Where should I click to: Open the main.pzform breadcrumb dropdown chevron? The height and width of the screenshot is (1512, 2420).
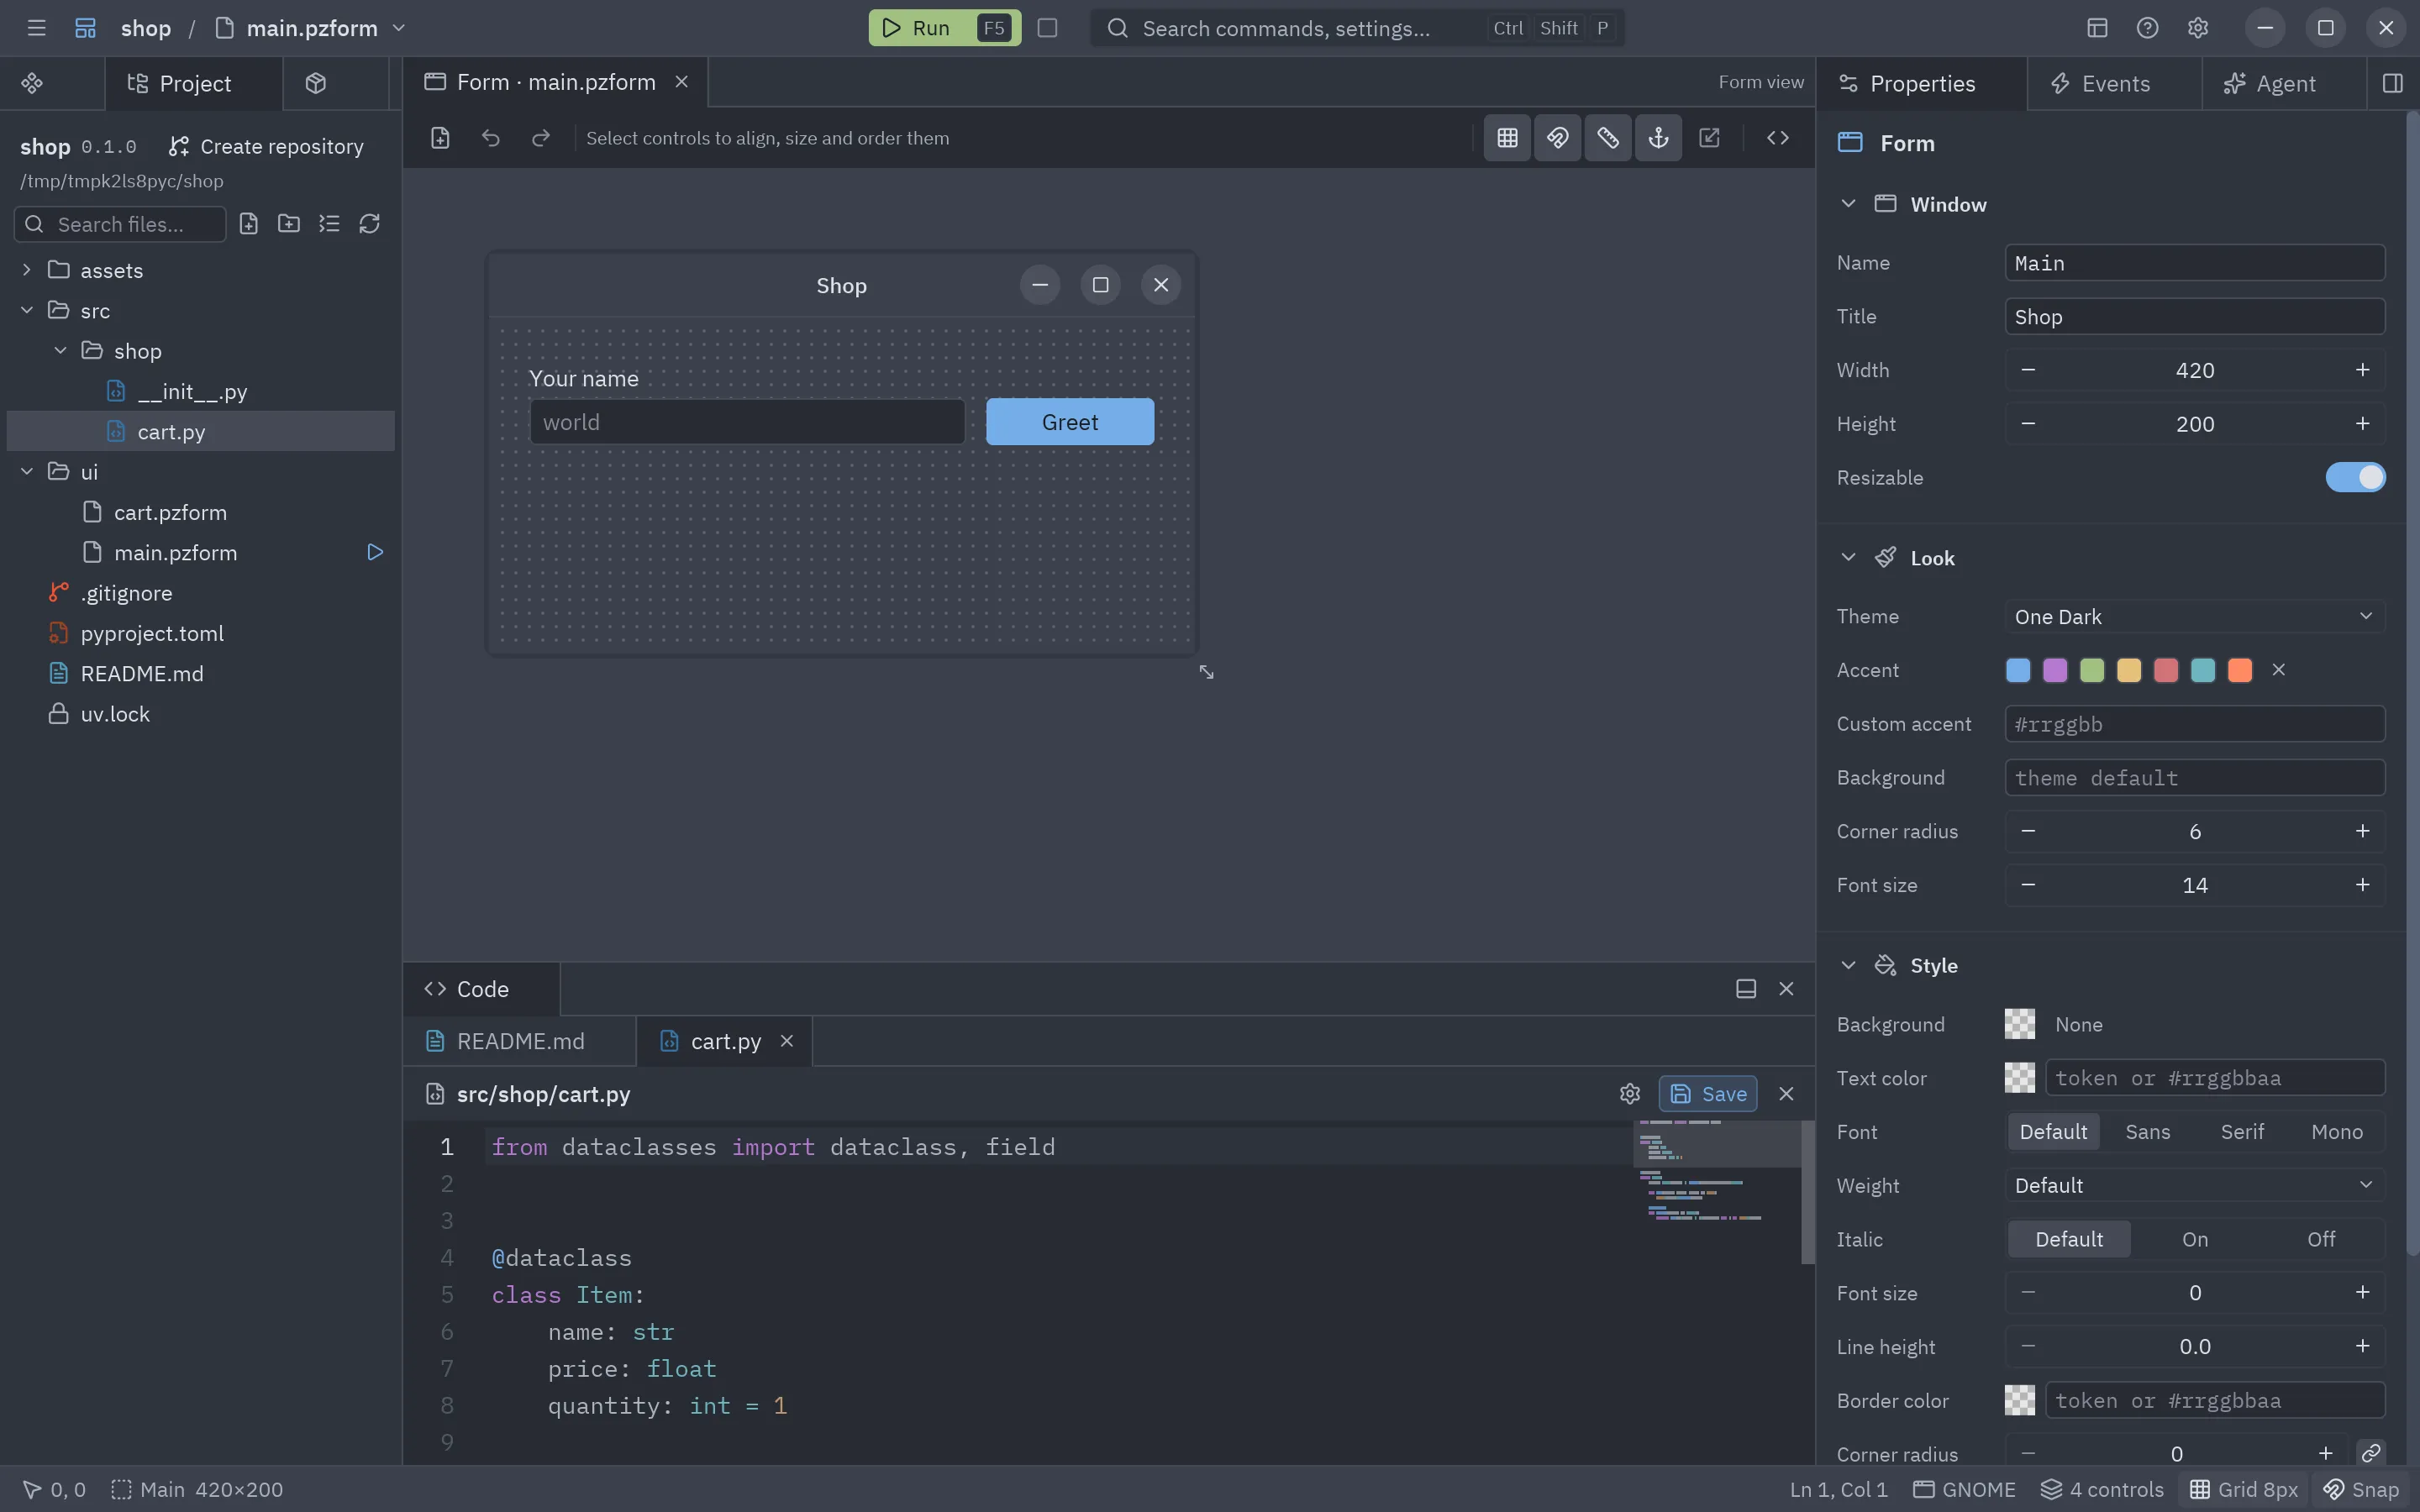[399, 28]
